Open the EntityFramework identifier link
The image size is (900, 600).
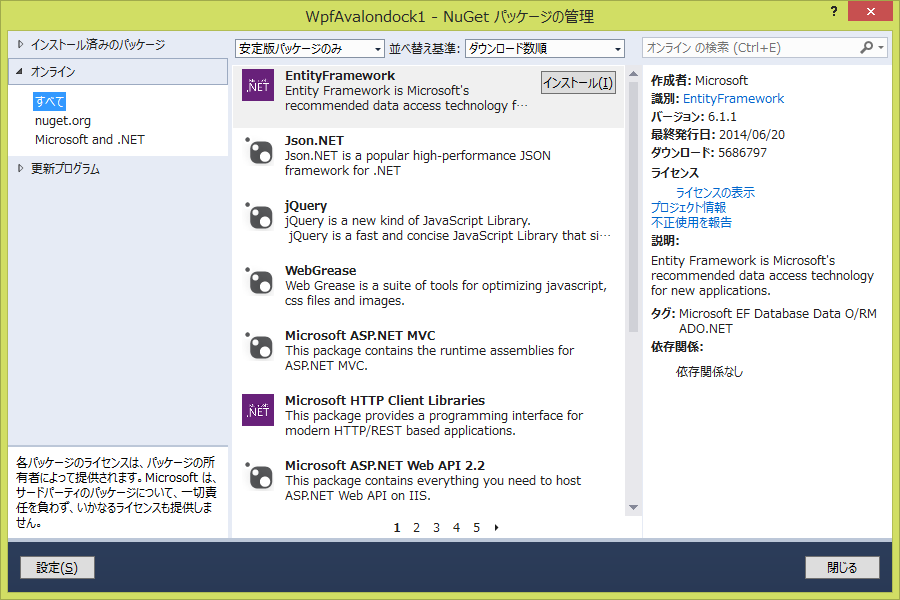pyautogui.click(x=733, y=99)
